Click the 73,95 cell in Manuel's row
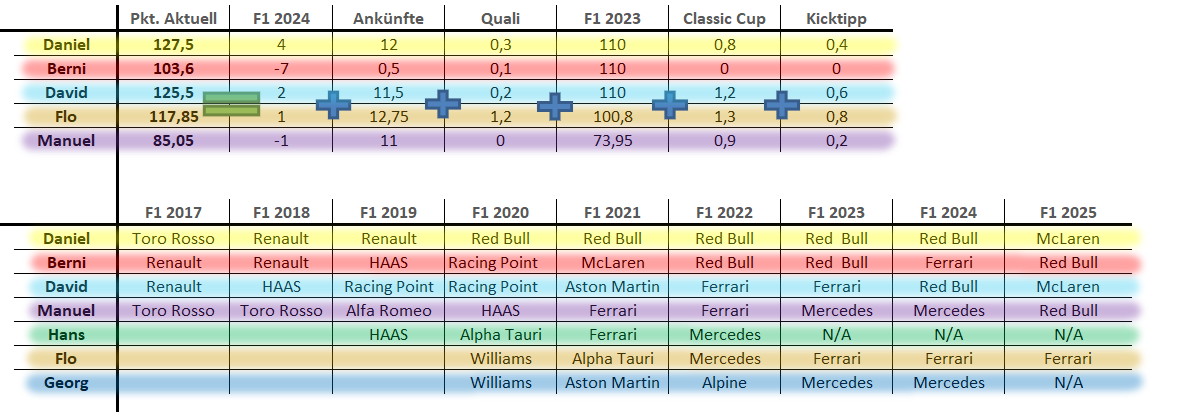The width and height of the screenshot is (1178, 412). click(612, 141)
